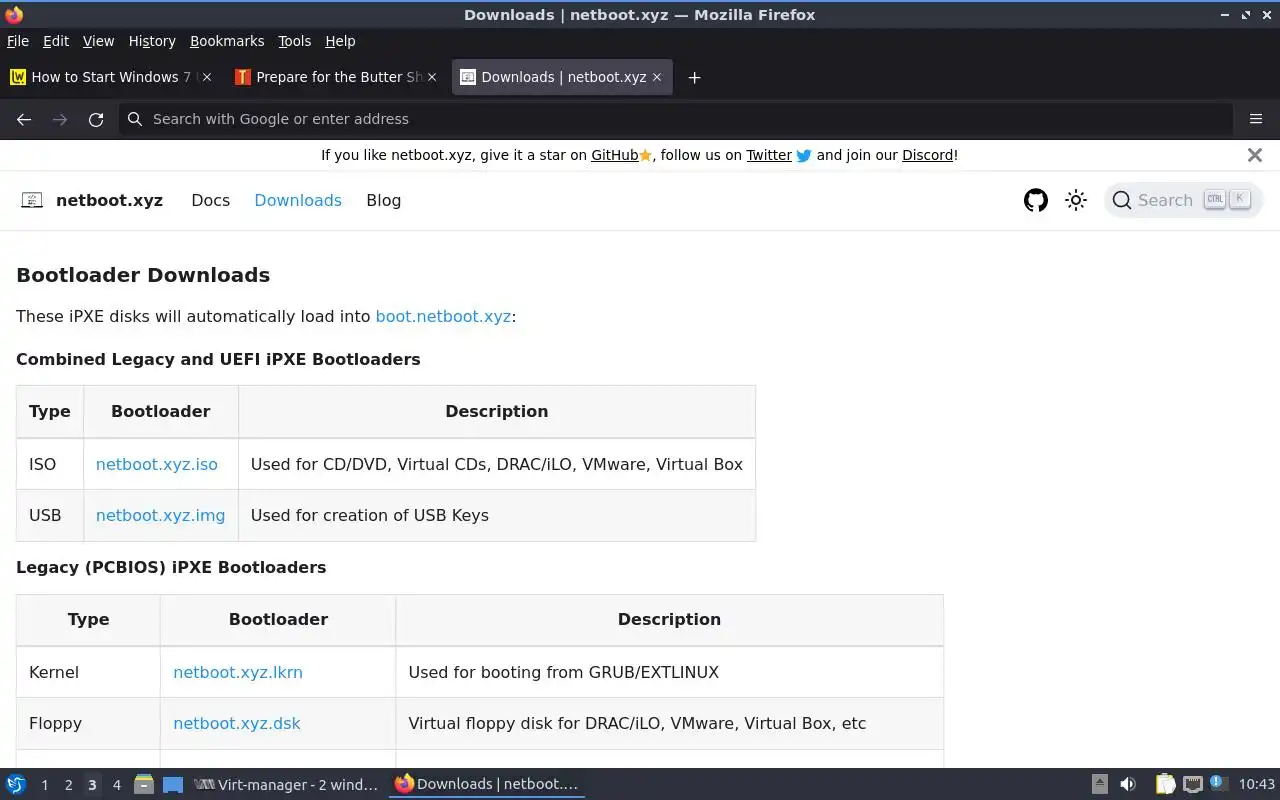Click the 'Bootloader Downloads' heading
Viewport: 1280px width, 800px height.
point(143,275)
